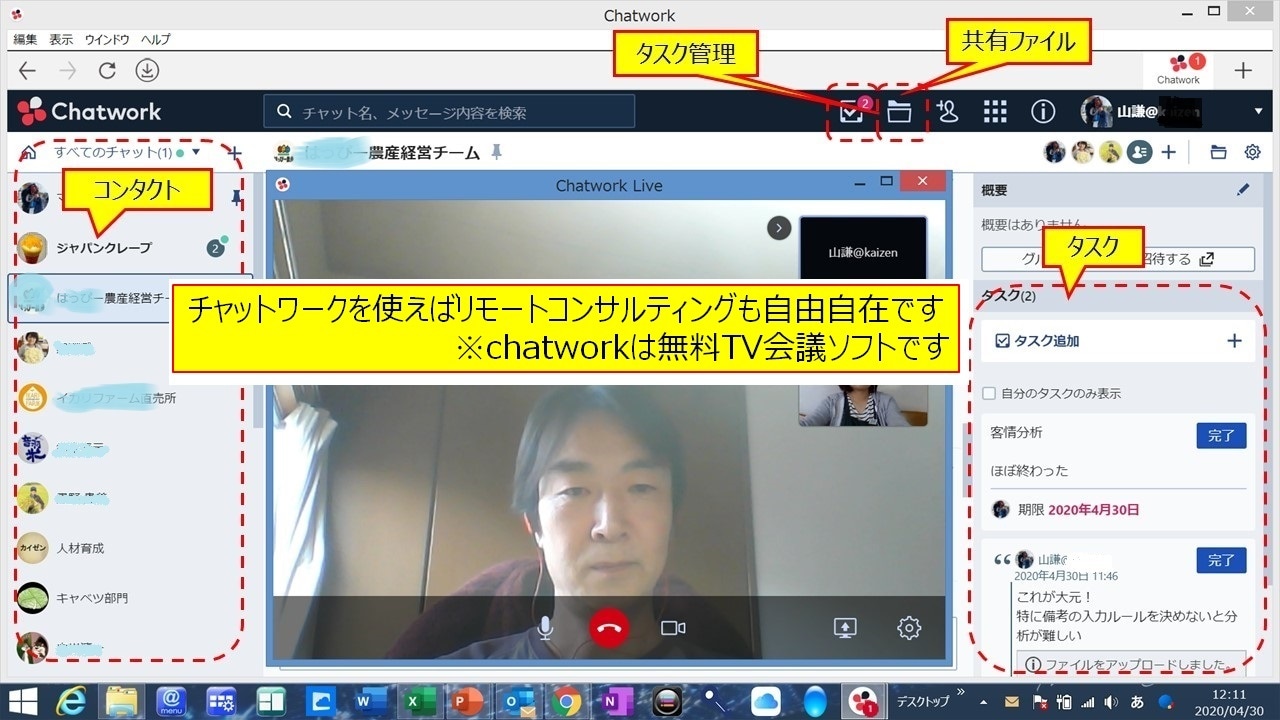Open the task management icon in the header
The height and width of the screenshot is (720, 1280).
tap(851, 112)
